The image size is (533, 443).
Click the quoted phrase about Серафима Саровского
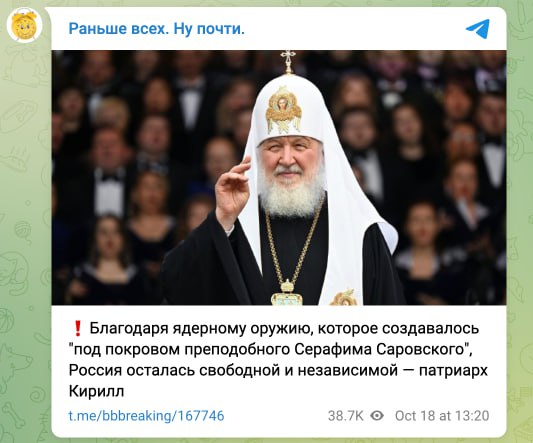(269, 349)
